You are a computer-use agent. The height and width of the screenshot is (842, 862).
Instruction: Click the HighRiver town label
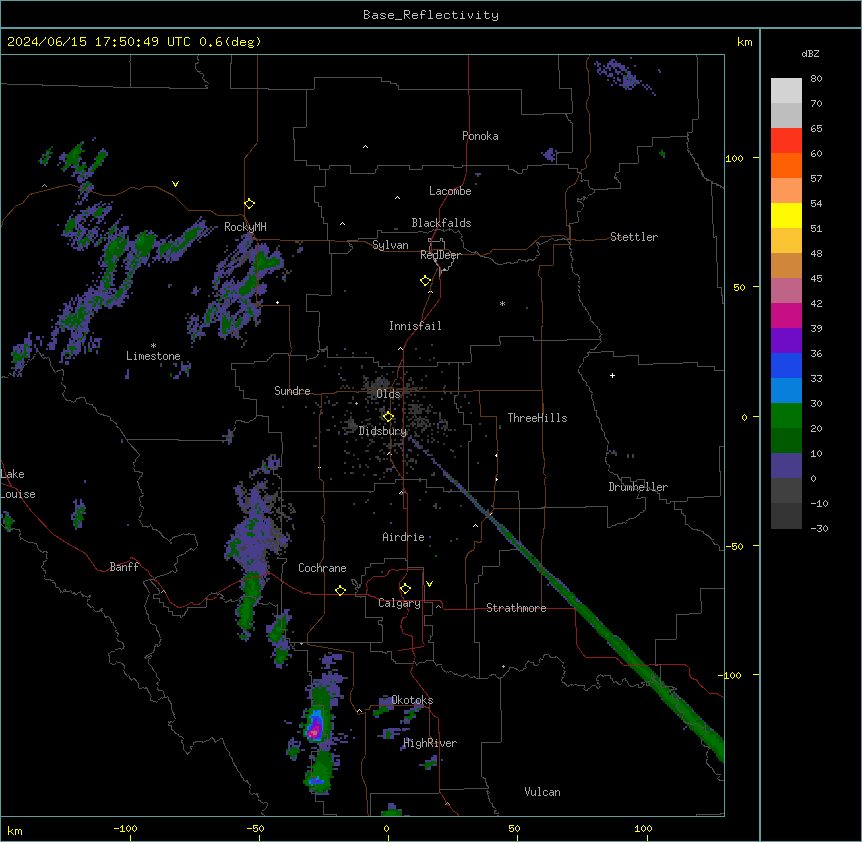click(430, 743)
